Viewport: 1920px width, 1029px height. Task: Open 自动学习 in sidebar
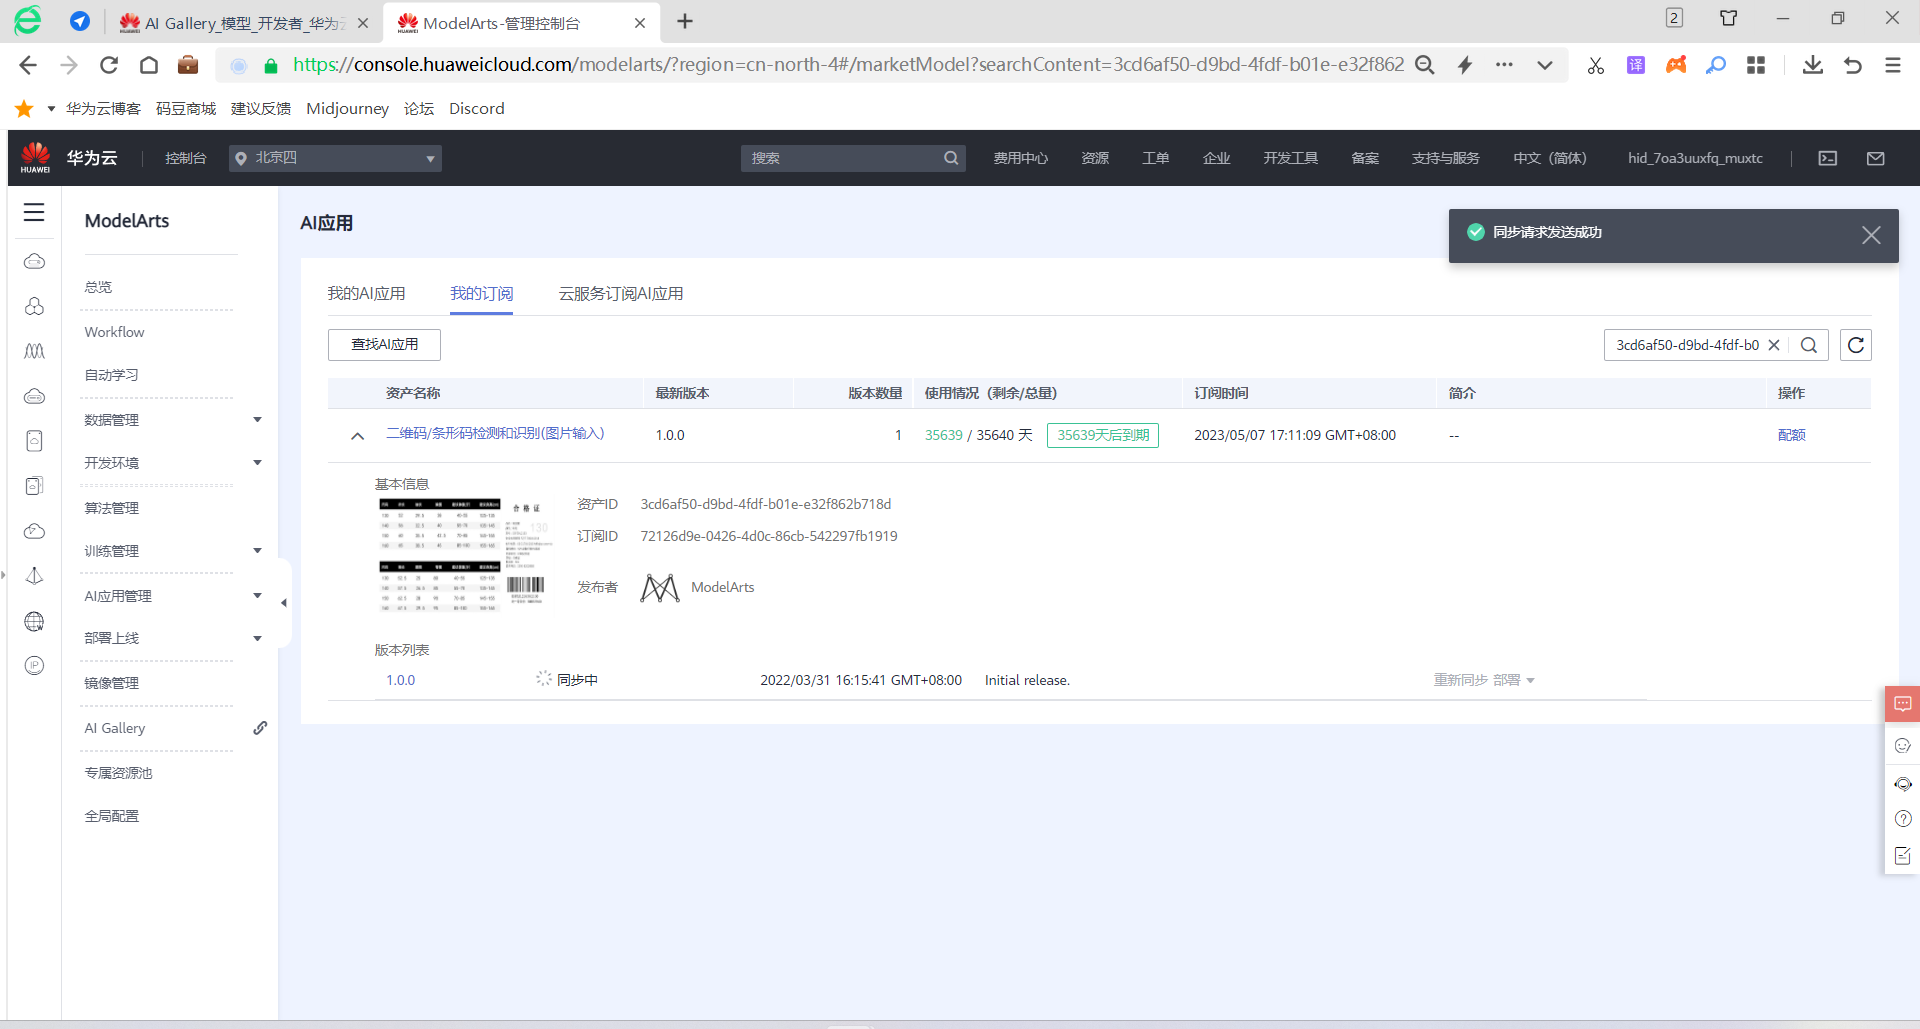click(x=111, y=375)
